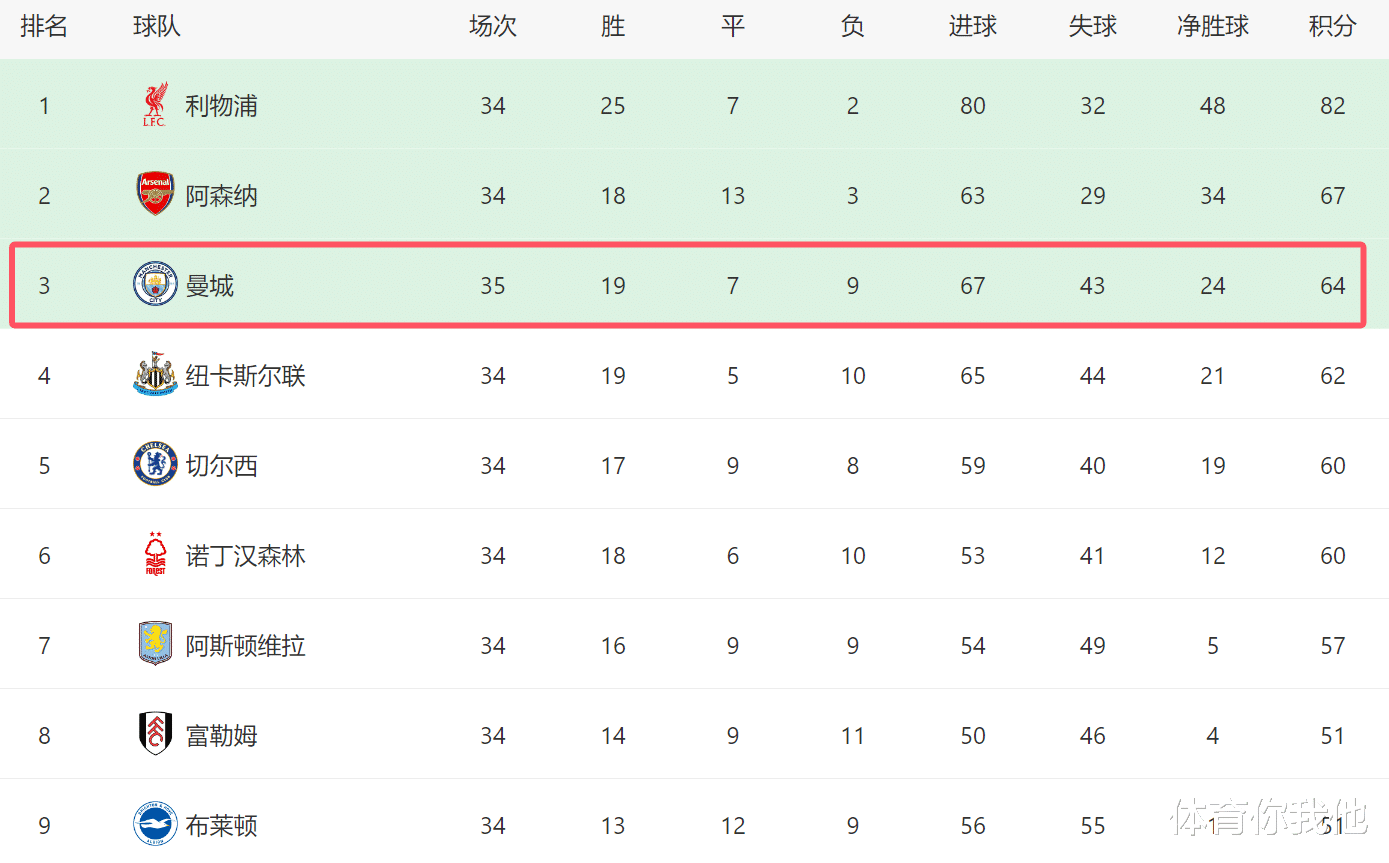Image resolution: width=1389 pixels, height=863 pixels.
Task: Select the 曼城 team name
Action: [209, 286]
